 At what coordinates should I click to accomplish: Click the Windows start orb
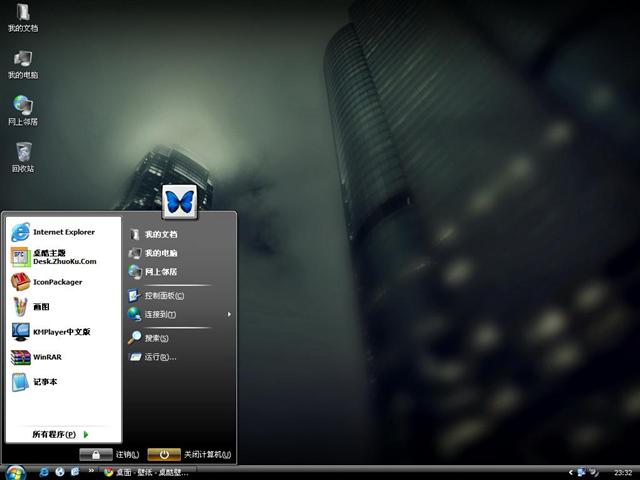coord(16,473)
